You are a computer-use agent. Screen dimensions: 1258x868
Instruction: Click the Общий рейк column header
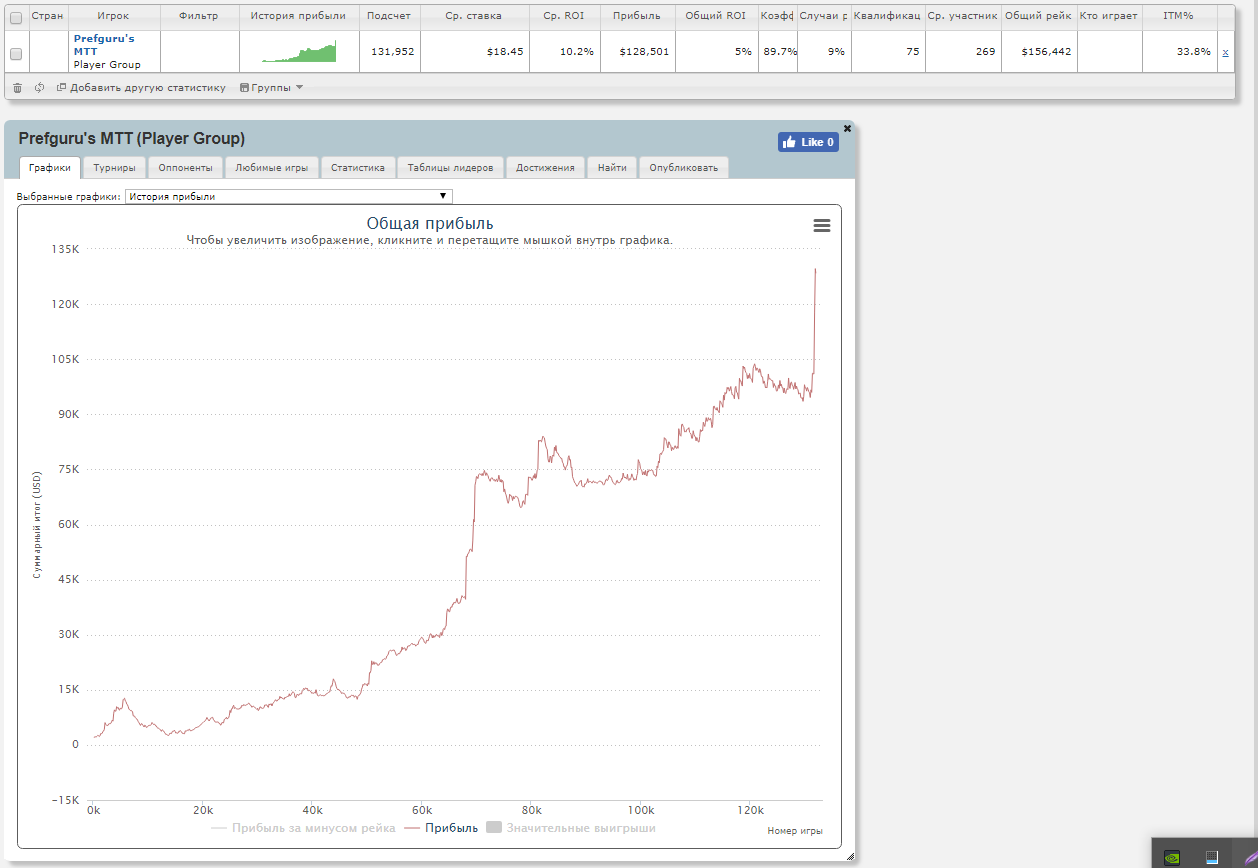(x=1038, y=16)
